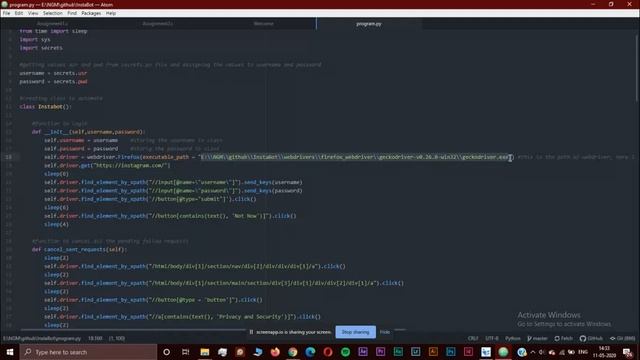Open the Selection menu
Image resolution: width=640 pixels, height=360 pixels.
[53, 13]
